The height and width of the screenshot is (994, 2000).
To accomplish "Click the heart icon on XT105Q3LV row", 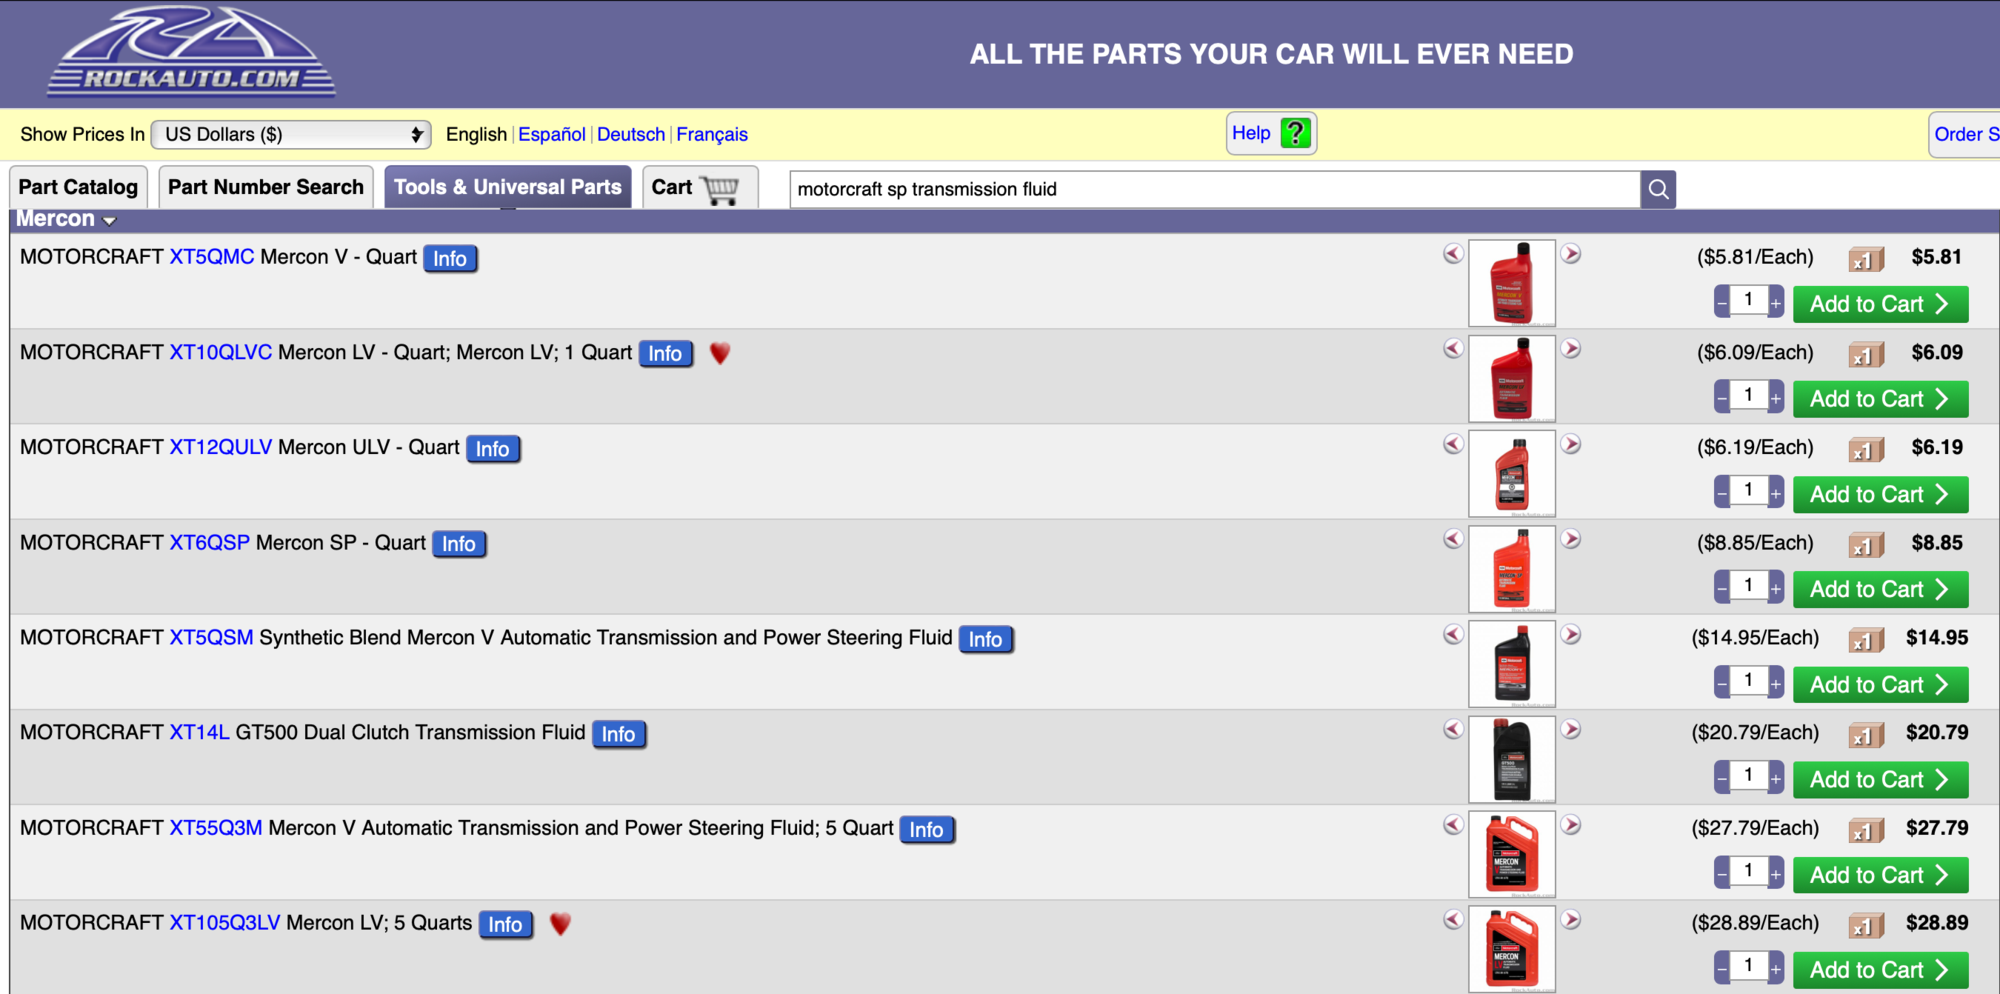I will point(560,924).
